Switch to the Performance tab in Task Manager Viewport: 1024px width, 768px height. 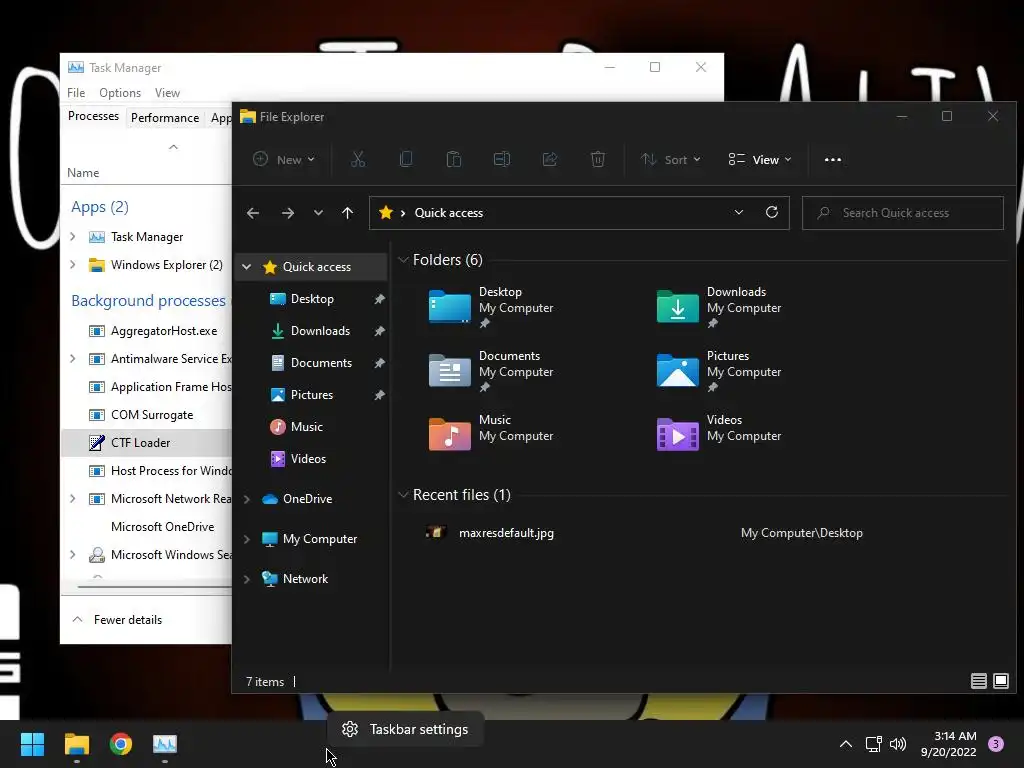coord(165,118)
